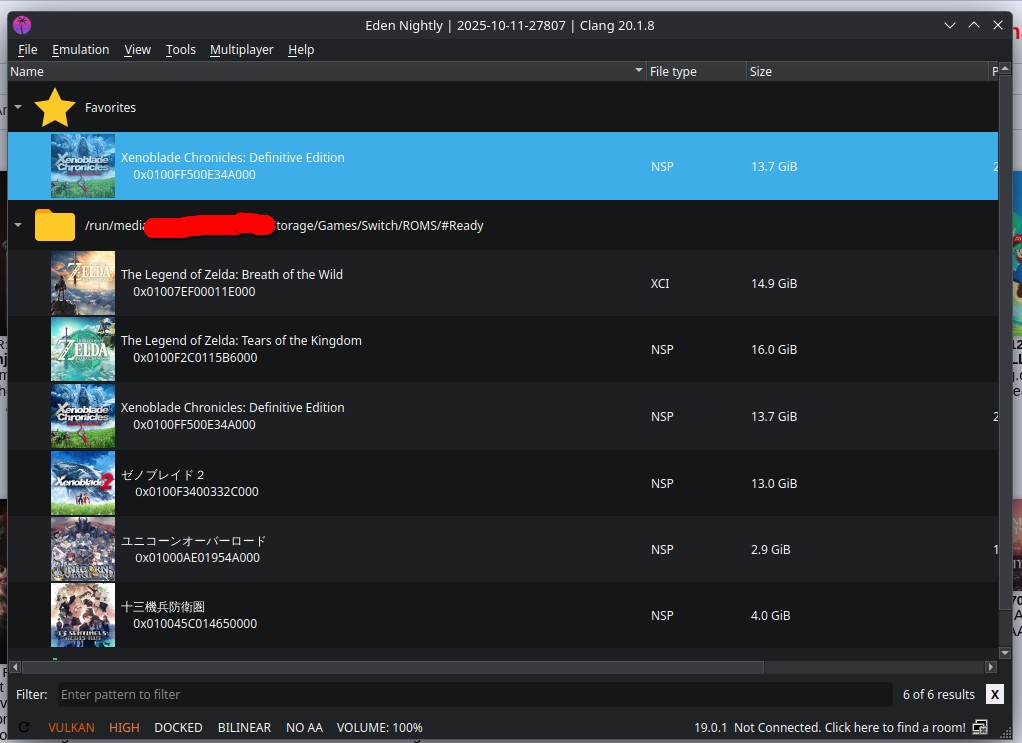Click the VOLUME: 100% indicator
1022x743 pixels.
379,727
